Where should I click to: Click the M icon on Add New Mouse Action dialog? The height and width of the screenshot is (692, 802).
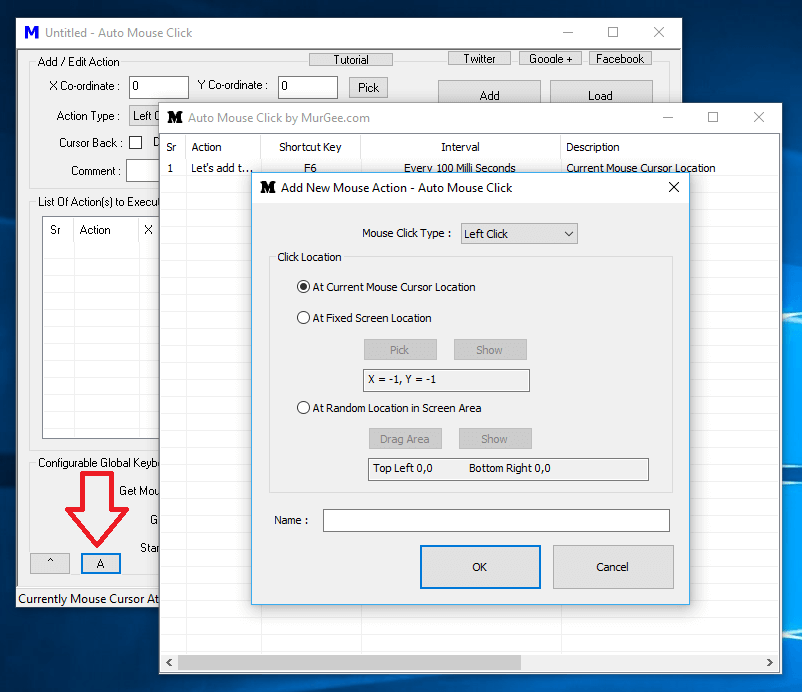265,187
